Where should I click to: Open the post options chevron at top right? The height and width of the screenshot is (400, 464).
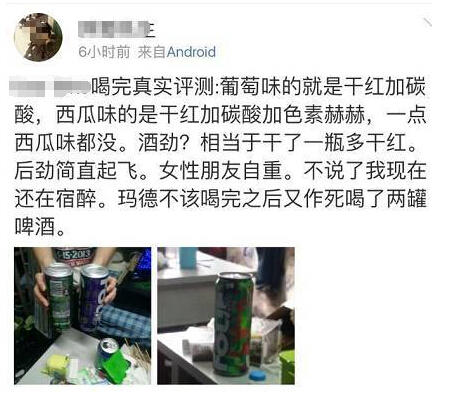427,22
